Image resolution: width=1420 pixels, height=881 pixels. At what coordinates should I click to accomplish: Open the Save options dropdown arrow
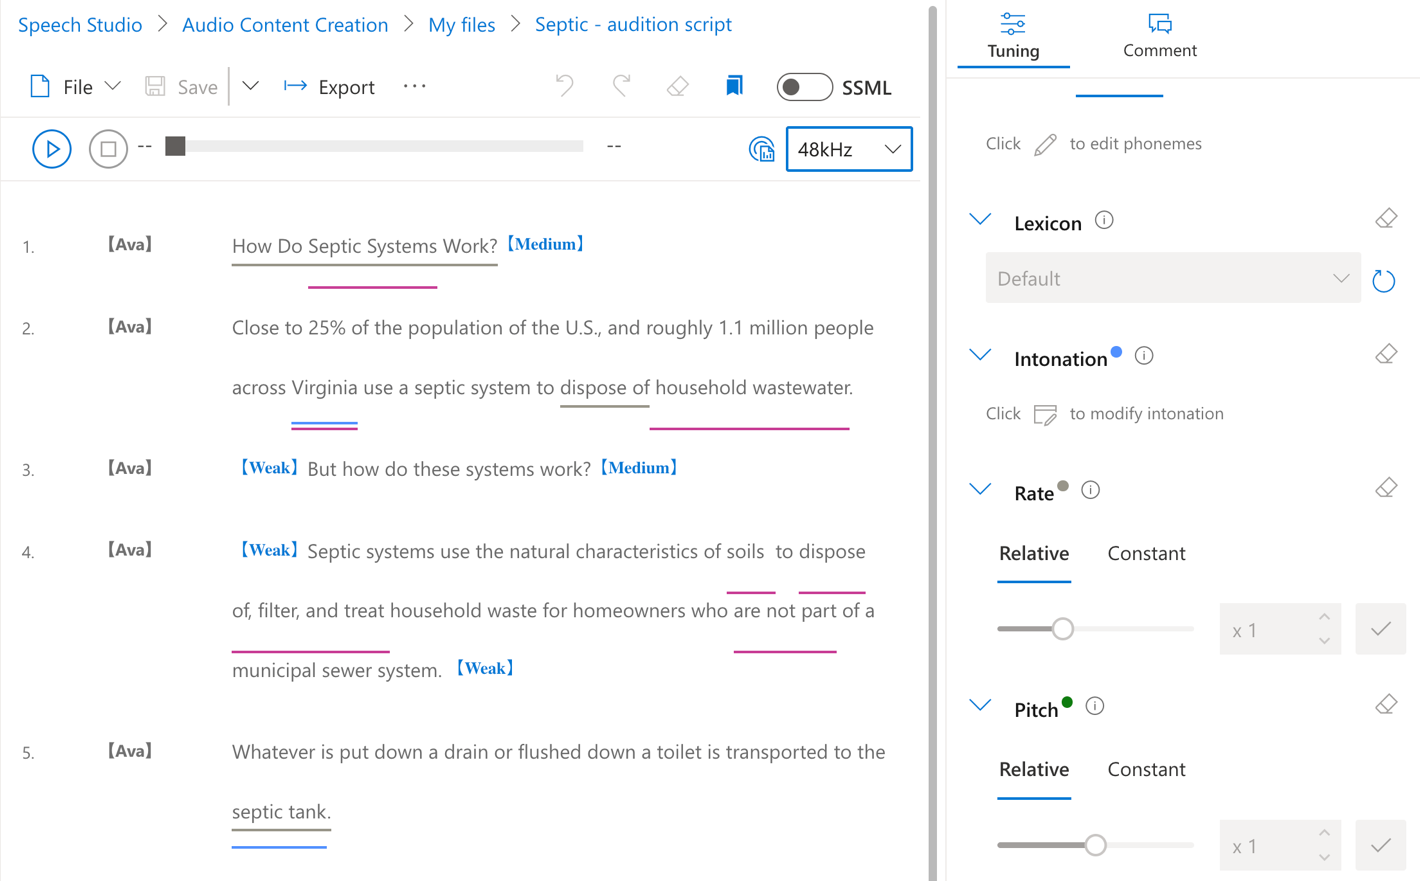pos(250,87)
